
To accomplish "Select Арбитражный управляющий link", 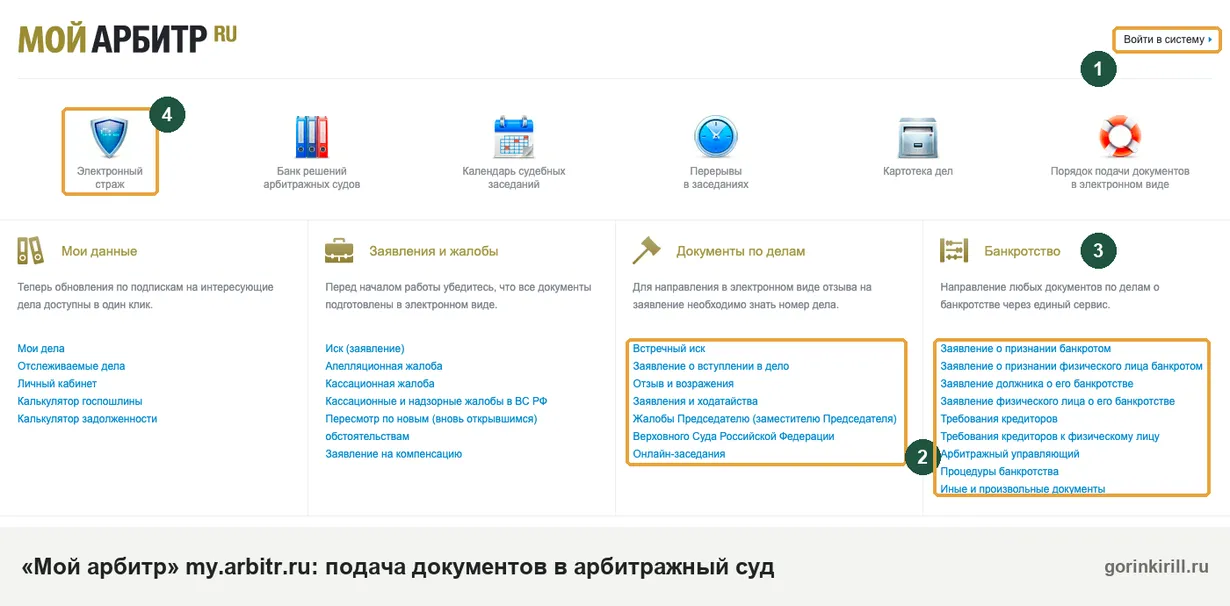I will coord(1010,454).
